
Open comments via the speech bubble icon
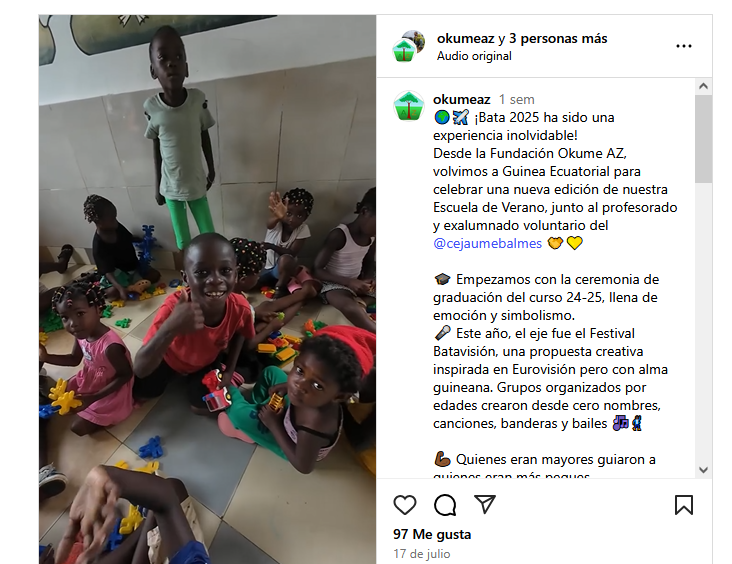[445, 505]
